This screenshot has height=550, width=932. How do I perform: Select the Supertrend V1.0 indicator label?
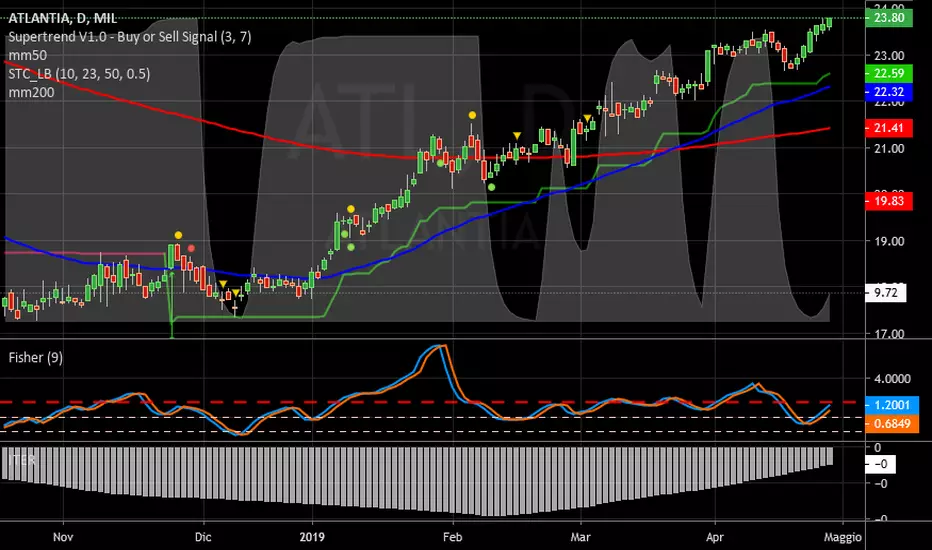130,37
